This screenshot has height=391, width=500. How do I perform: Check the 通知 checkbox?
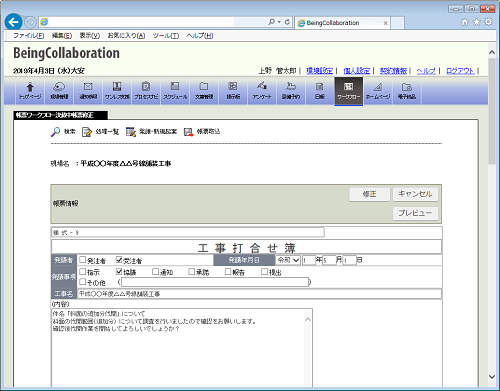pyautogui.click(x=155, y=272)
